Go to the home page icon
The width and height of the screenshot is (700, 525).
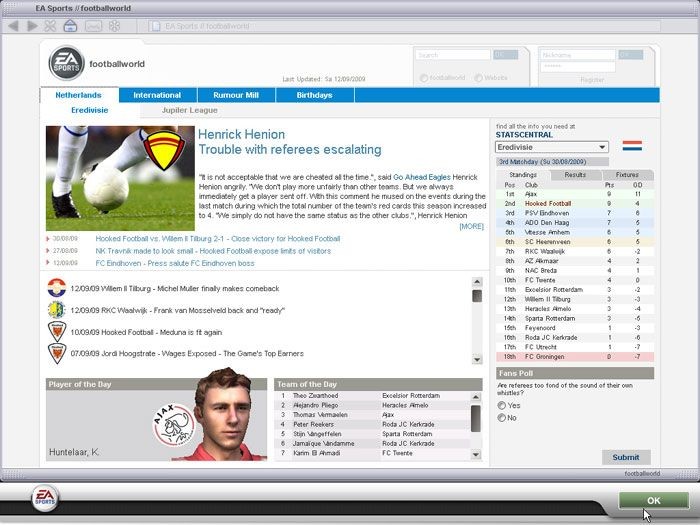click(x=70, y=26)
